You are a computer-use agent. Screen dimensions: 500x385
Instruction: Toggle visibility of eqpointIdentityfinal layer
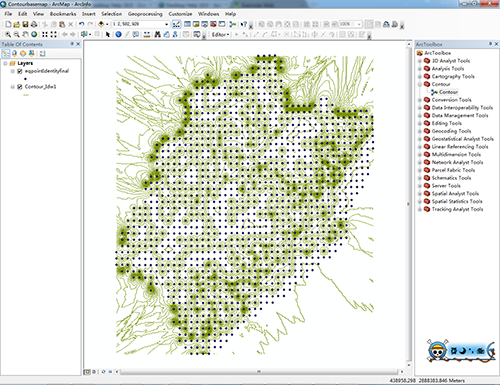click(20, 71)
